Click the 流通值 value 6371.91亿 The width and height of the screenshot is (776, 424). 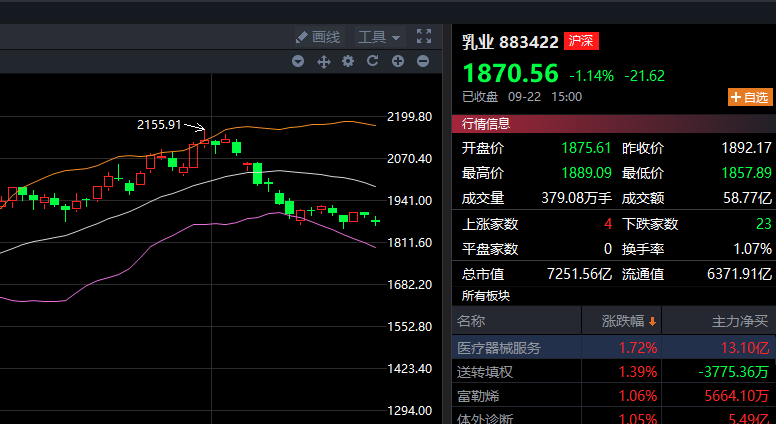739,274
